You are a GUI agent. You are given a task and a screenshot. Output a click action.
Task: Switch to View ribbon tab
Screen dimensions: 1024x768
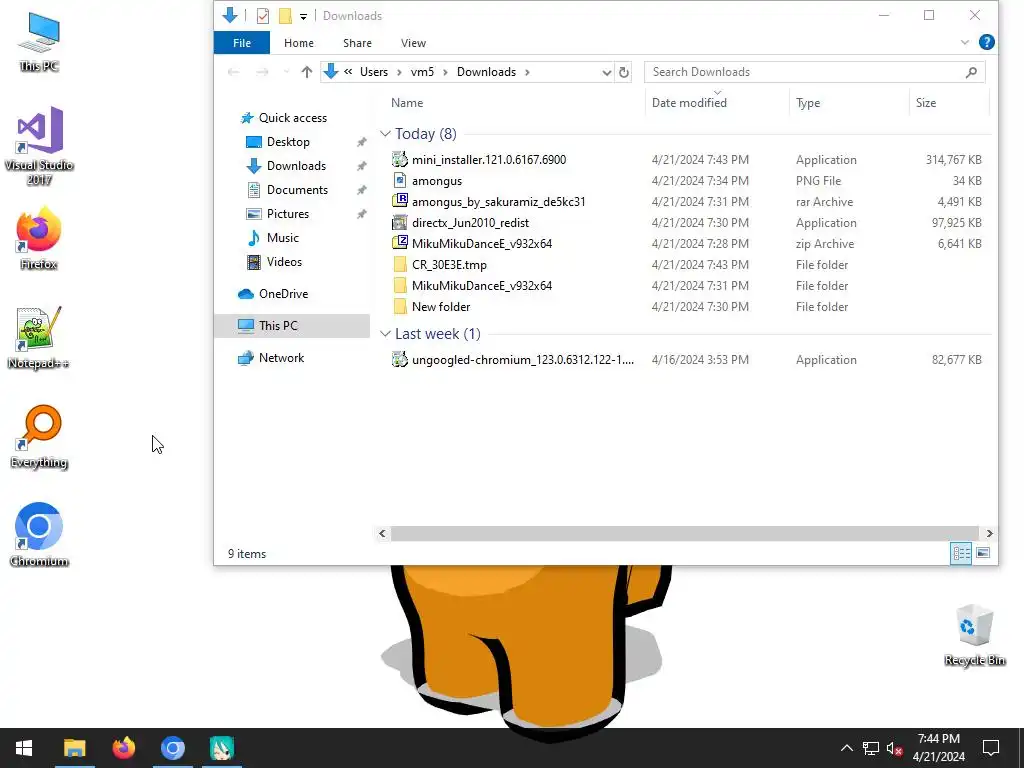(x=413, y=43)
